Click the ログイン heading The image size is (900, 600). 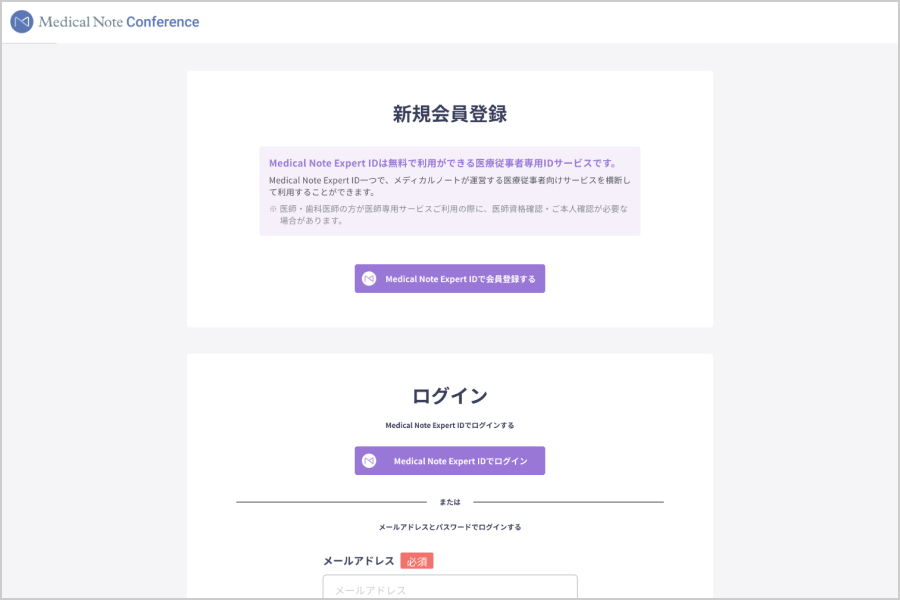[x=449, y=396]
